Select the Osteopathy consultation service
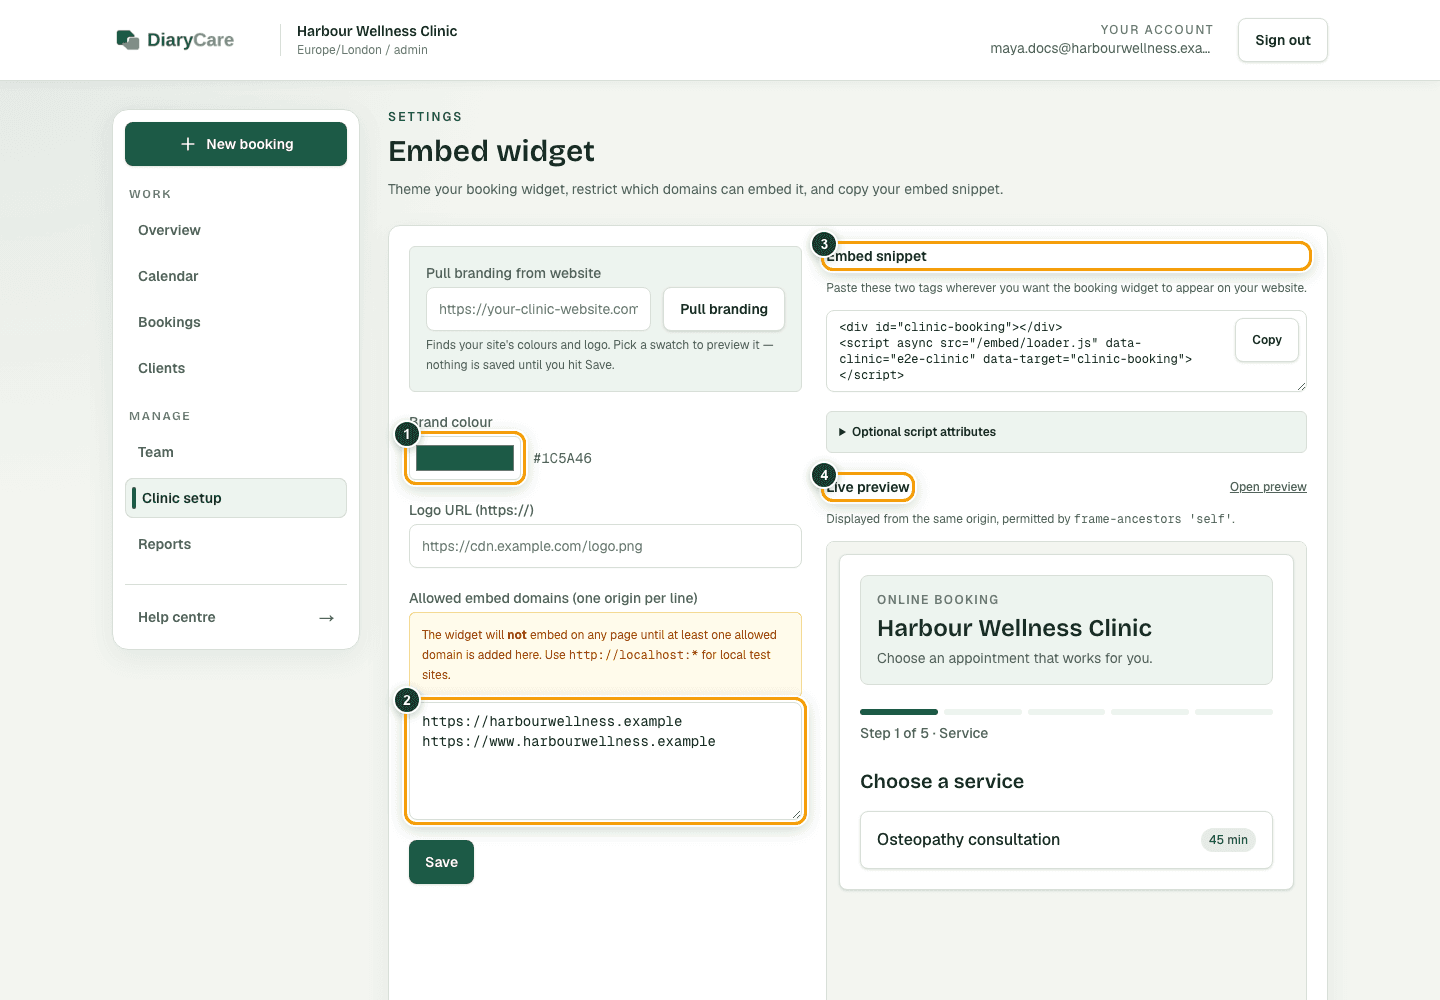The image size is (1440, 1000). coord(1066,840)
